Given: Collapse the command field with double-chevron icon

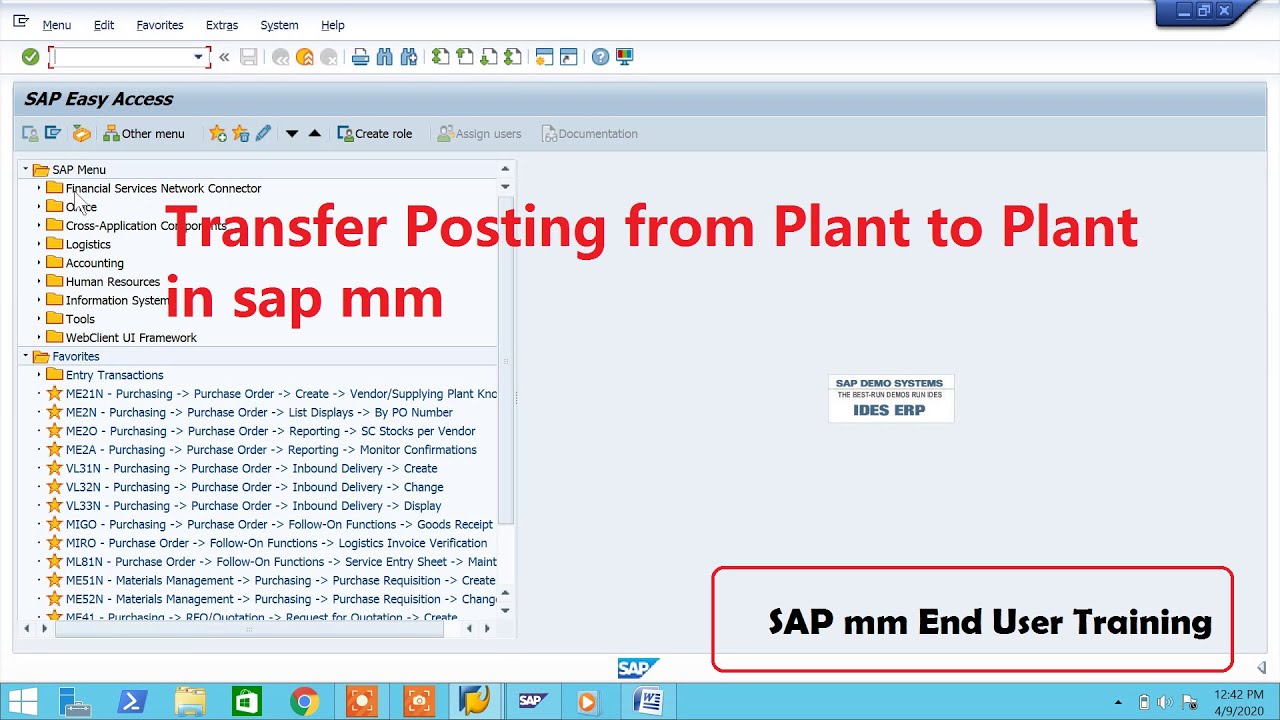Looking at the screenshot, I should click(224, 57).
